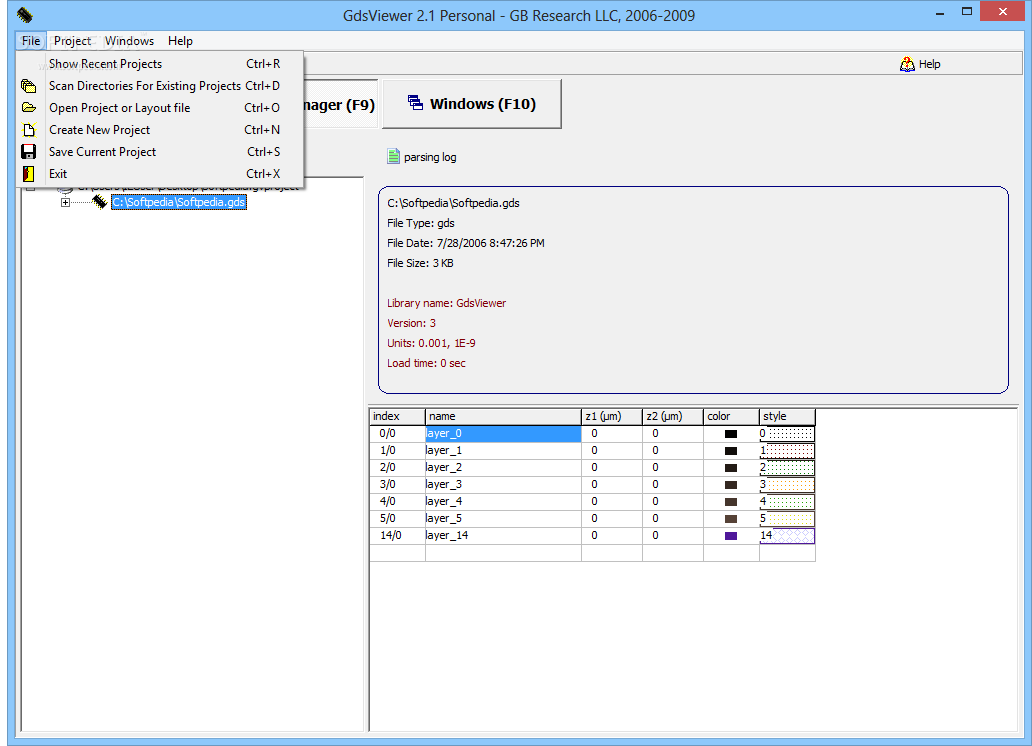The height and width of the screenshot is (746, 1032).
Task: Click the 14/0 index cell
Action: [x=397, y=536]
